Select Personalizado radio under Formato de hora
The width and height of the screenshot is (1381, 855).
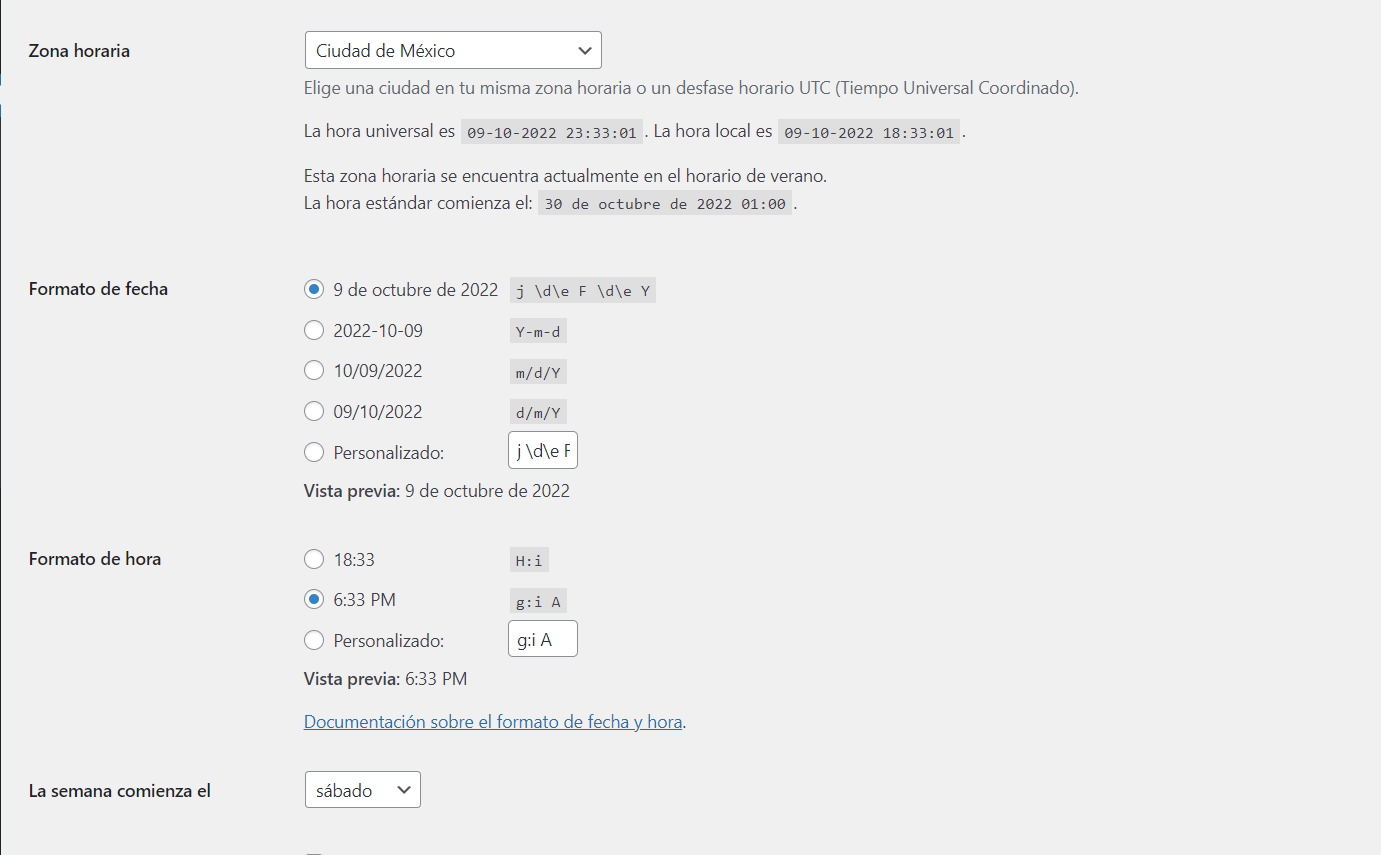pos(314,640)
